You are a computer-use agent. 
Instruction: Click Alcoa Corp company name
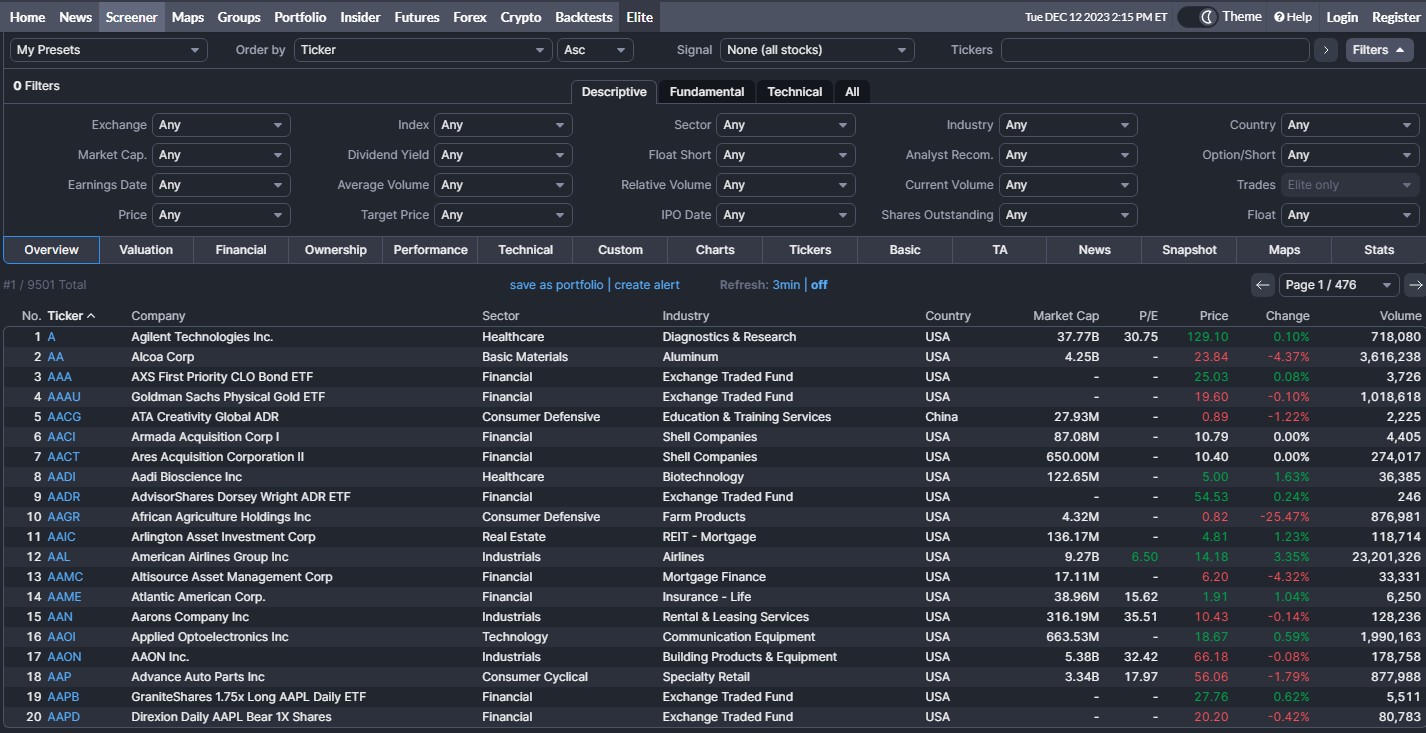tap(163, 357)
